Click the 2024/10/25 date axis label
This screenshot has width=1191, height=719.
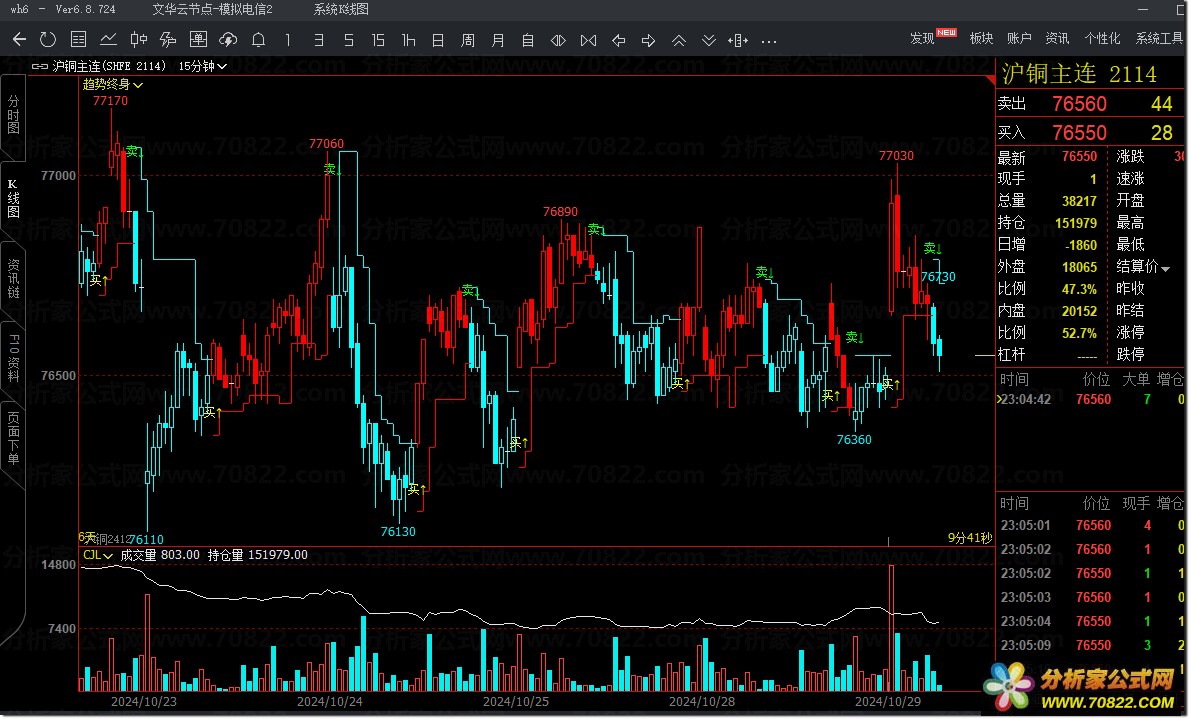tap(516, 702)
